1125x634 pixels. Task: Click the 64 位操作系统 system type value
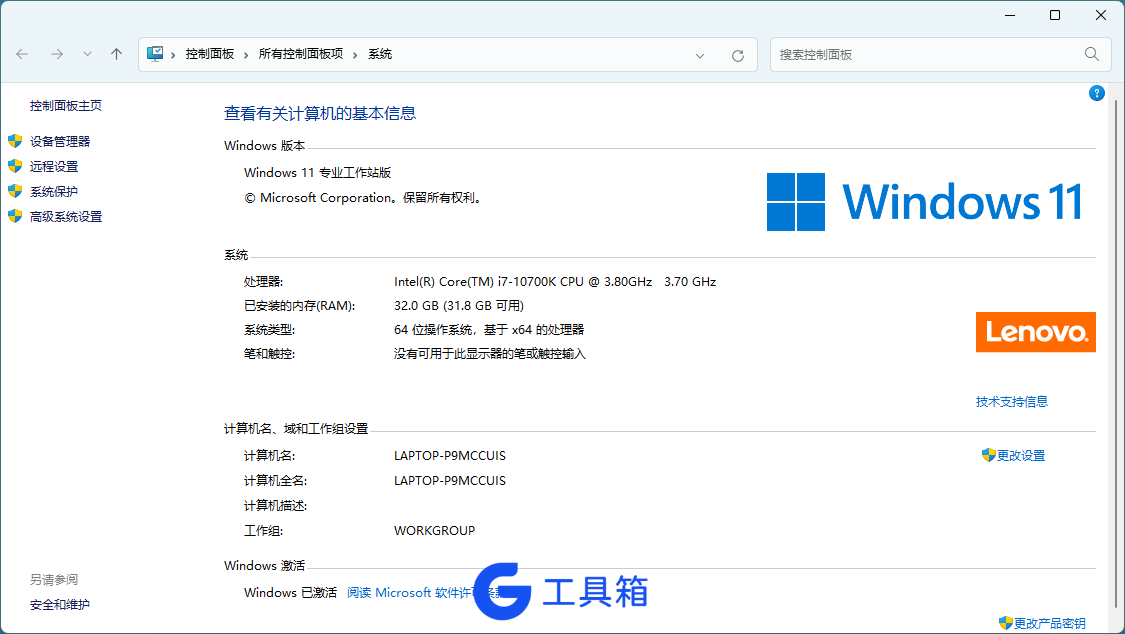point(489,330)
